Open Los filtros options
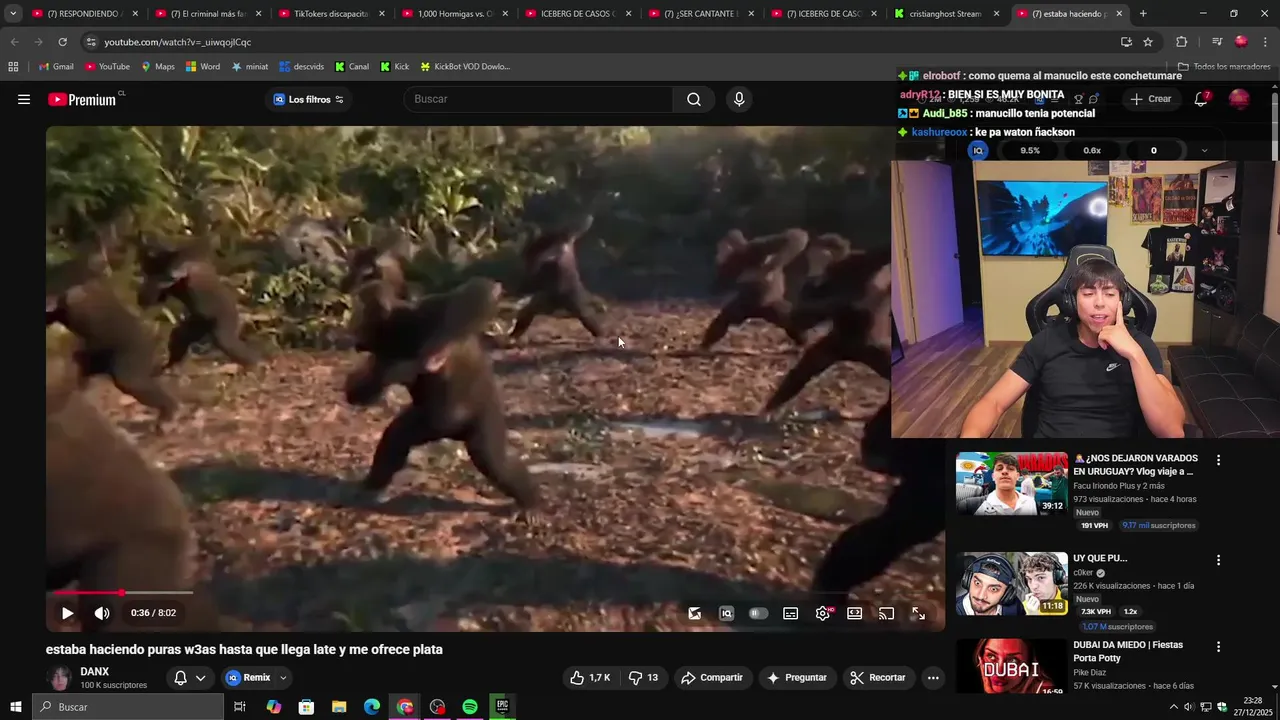The width and height of the screenshot is (1280, 720). coord(308,99)
